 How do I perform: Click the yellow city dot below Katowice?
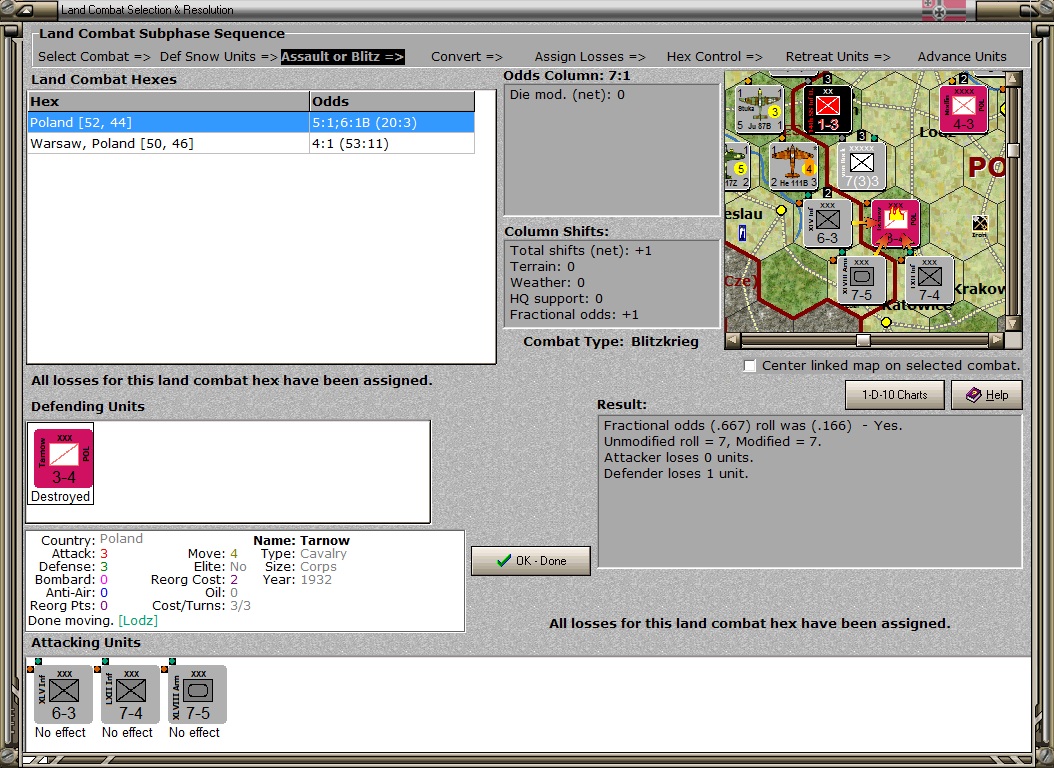tap(887, 323)
